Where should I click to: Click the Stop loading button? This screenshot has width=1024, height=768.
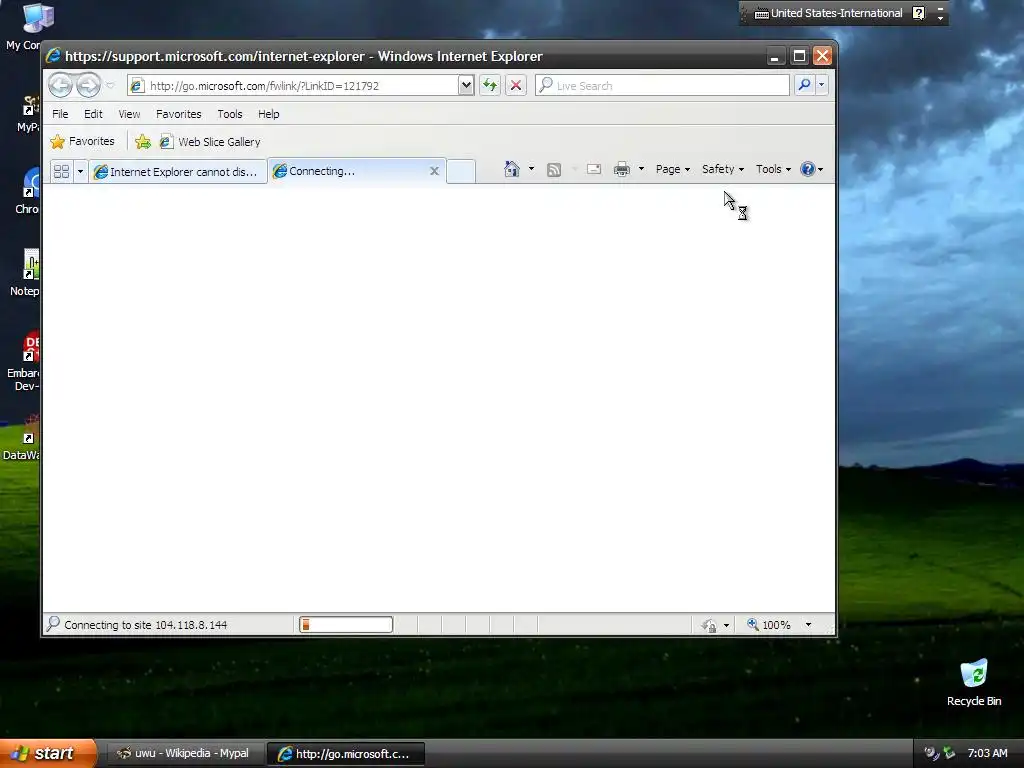click(x=516, y=86)
